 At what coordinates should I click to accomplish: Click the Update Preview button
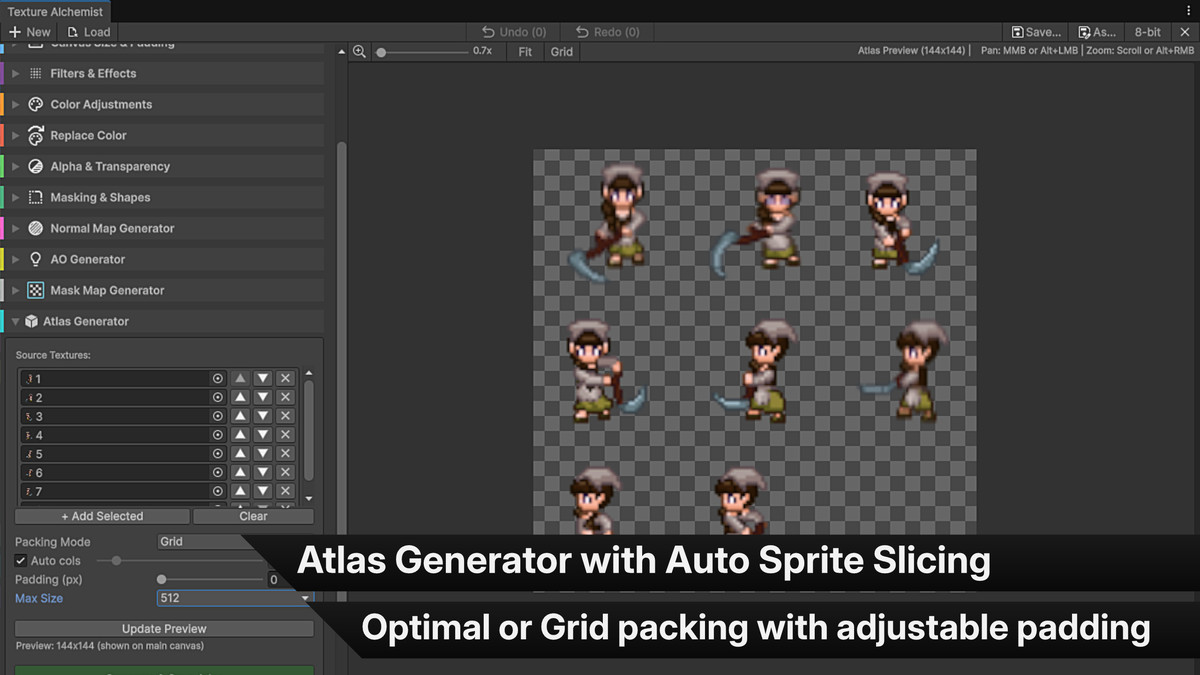(x=164, y=629)
